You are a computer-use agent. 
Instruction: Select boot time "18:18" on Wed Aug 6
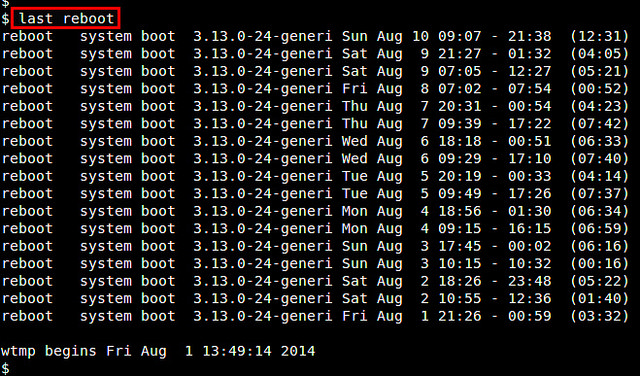pos(460,141)
